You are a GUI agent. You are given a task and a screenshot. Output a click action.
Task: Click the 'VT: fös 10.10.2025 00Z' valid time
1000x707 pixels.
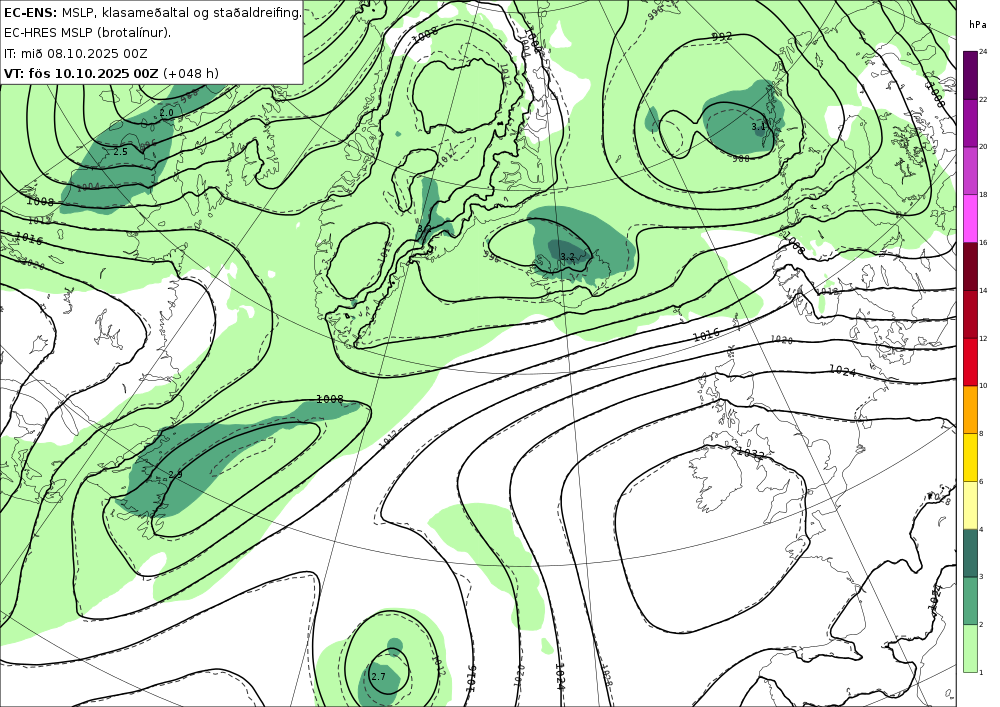tap(80, 73)
